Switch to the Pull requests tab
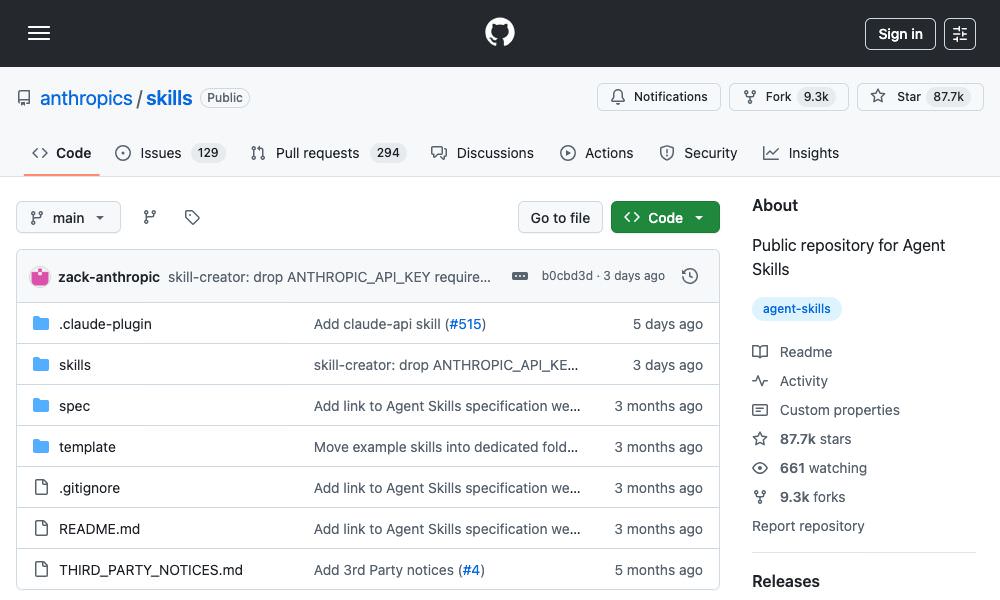The image size is (1000, 600). (317, 153)
